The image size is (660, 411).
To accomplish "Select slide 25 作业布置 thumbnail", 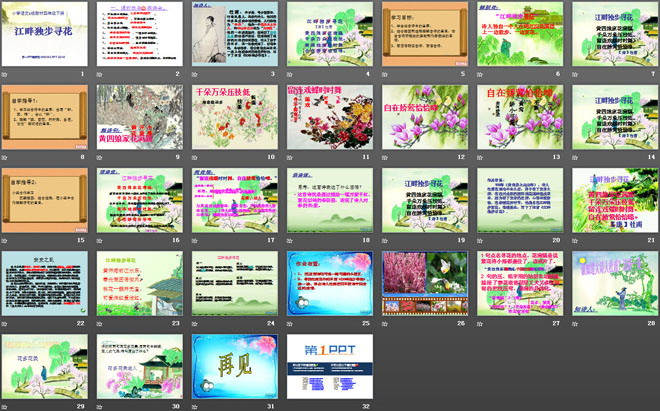I will [x=330, y=283].
